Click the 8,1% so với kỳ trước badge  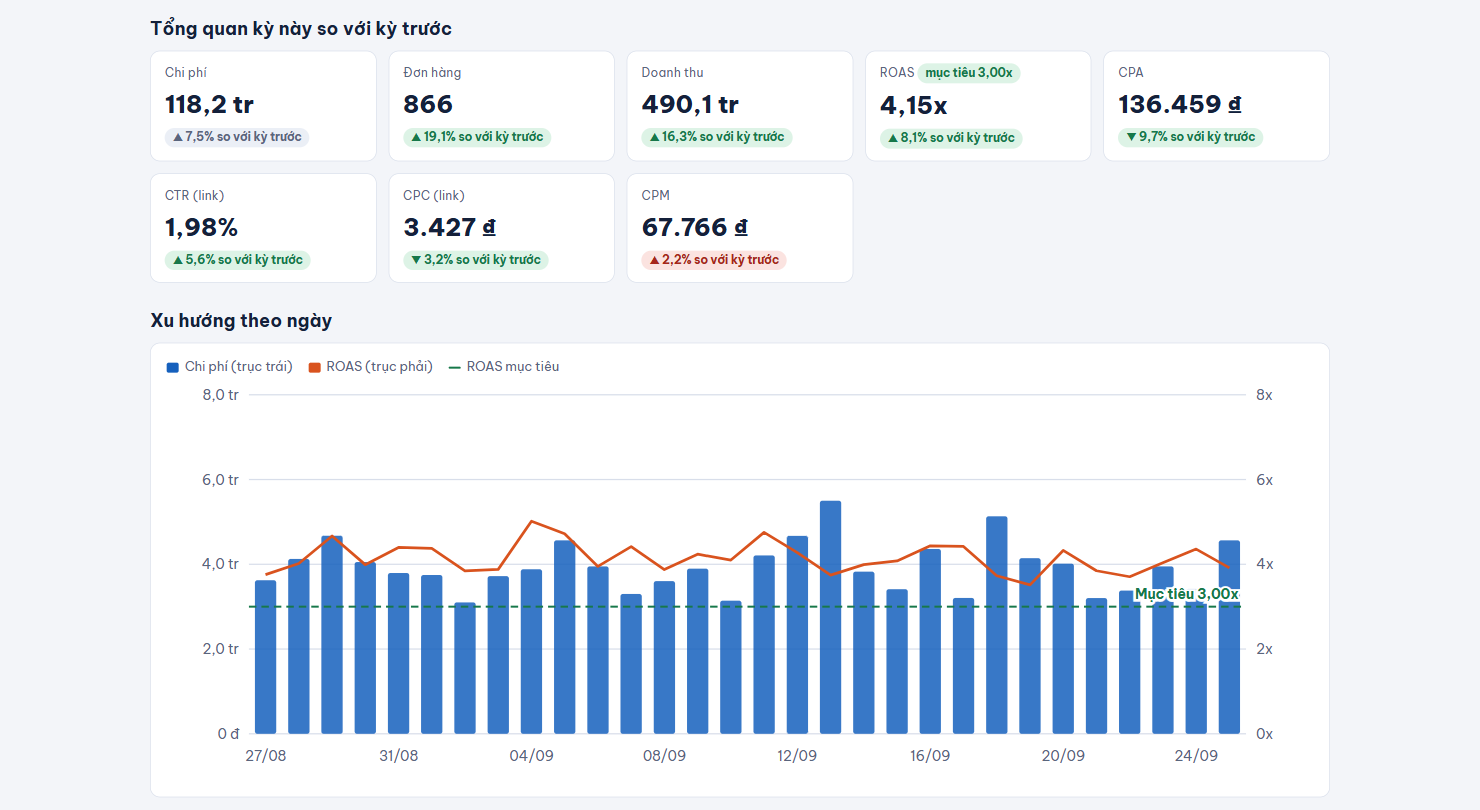[951, 138]
